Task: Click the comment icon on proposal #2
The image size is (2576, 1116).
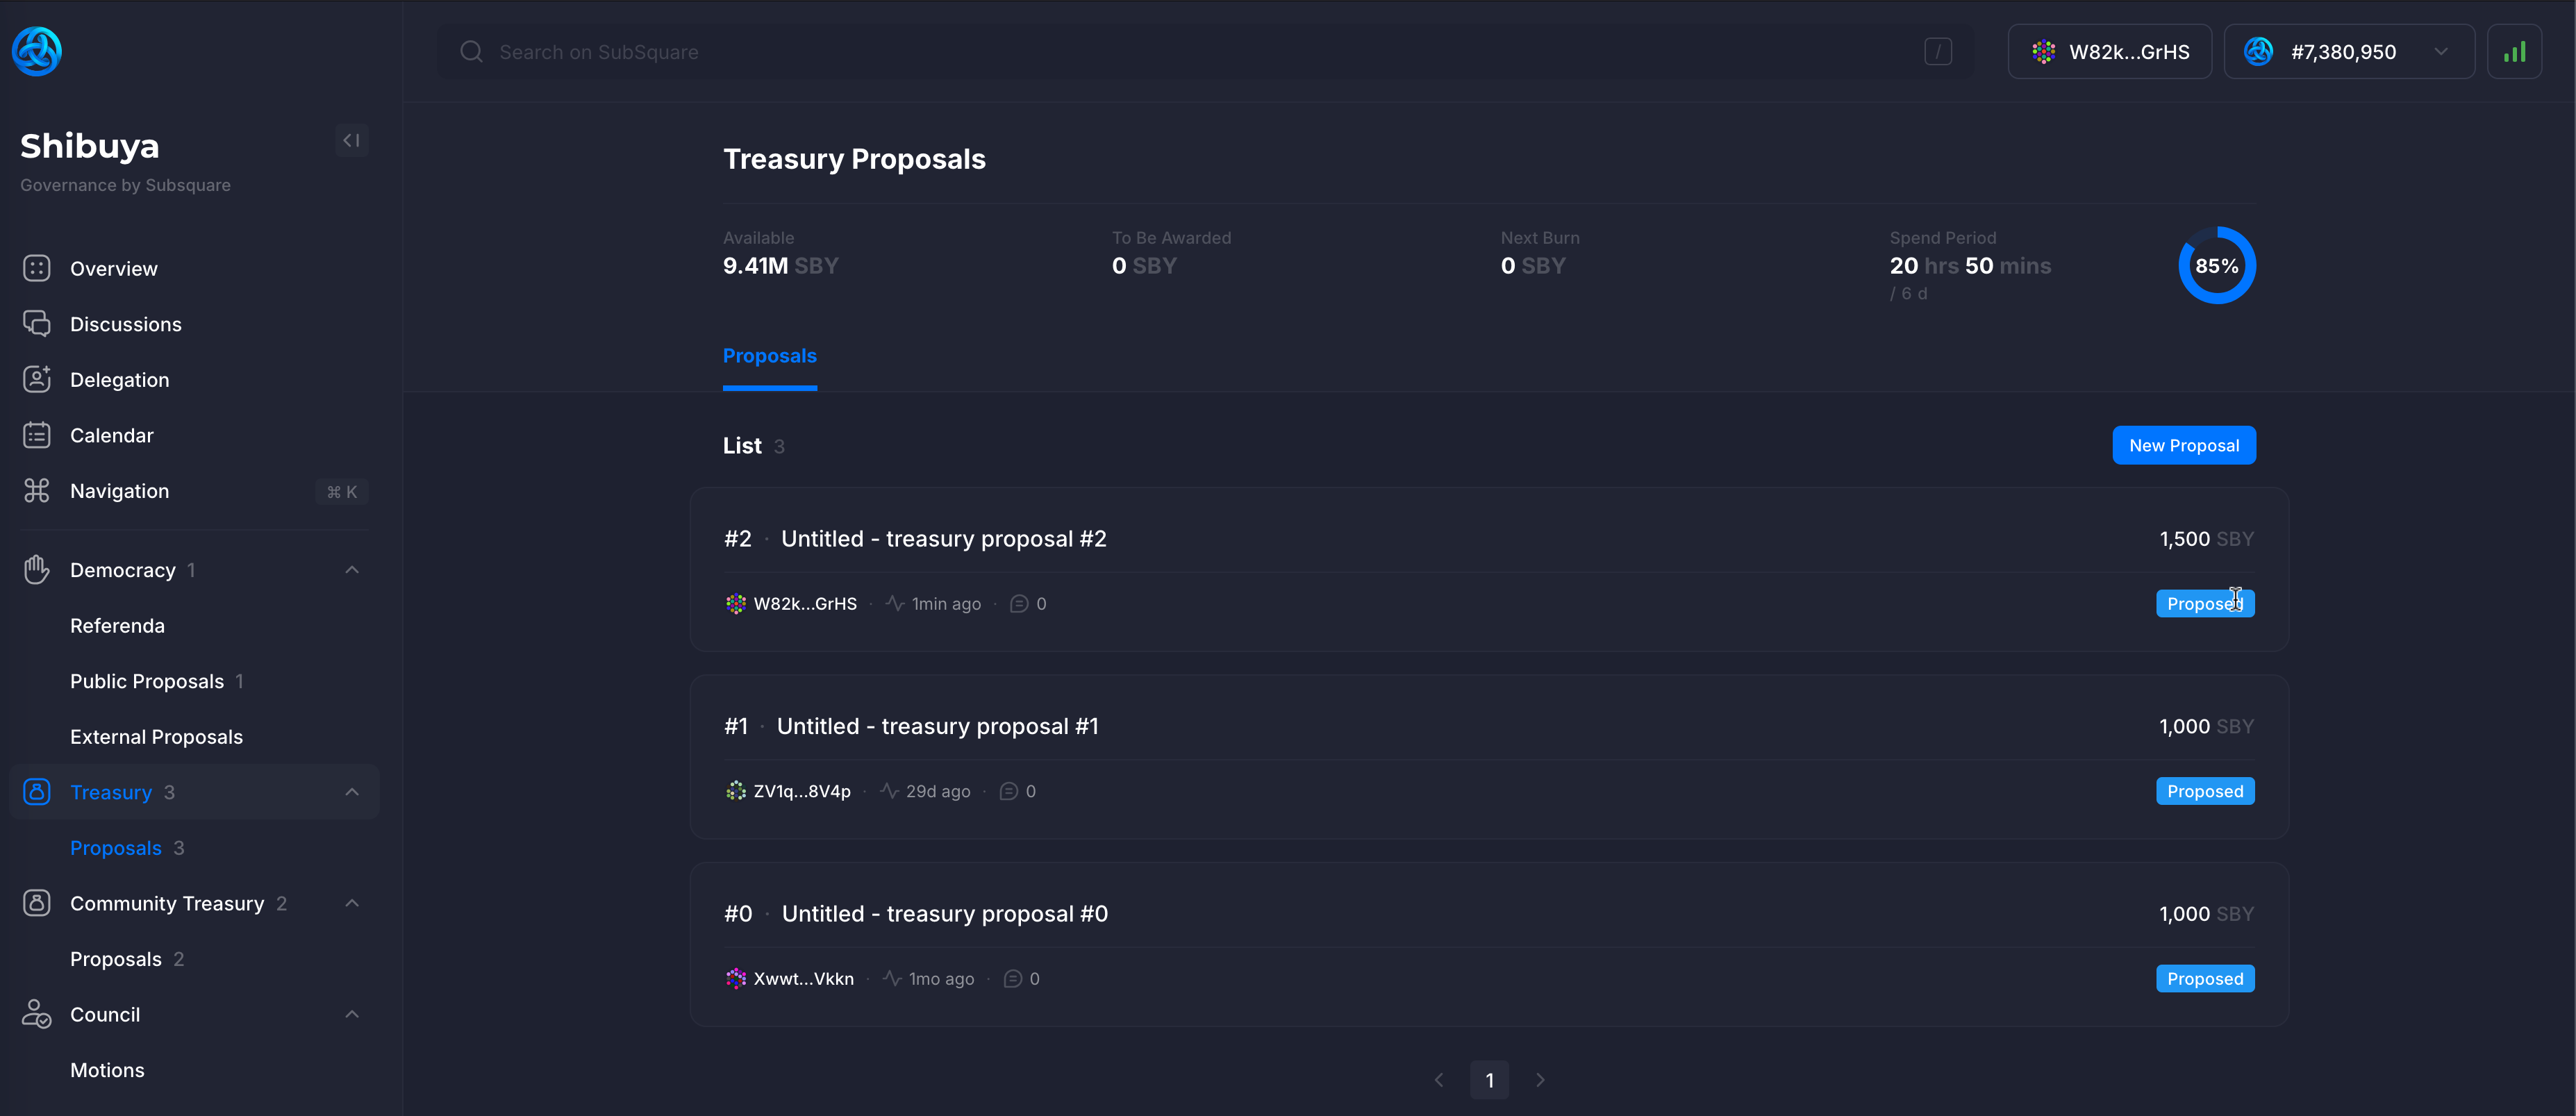Action: (1019, 603)
